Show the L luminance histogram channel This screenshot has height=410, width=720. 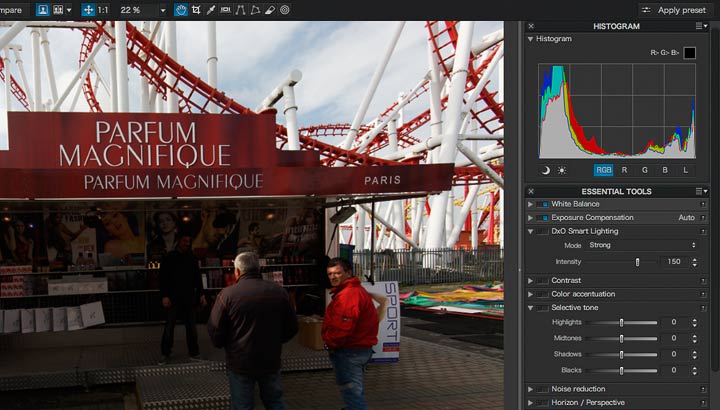point(686,170)
